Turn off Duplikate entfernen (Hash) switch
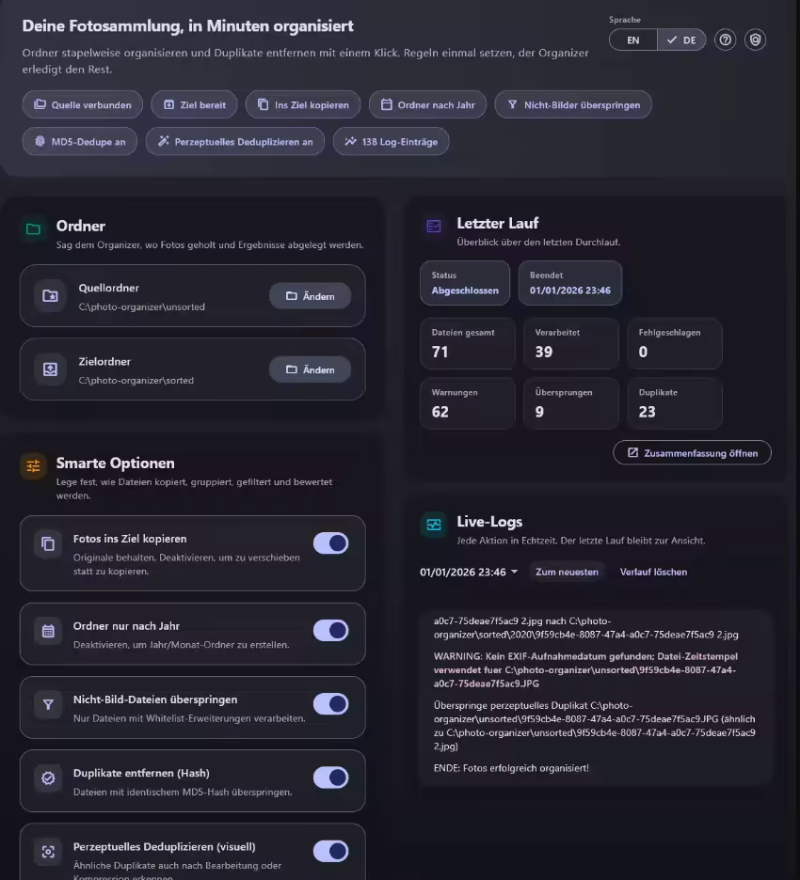 tap(331, 777)
